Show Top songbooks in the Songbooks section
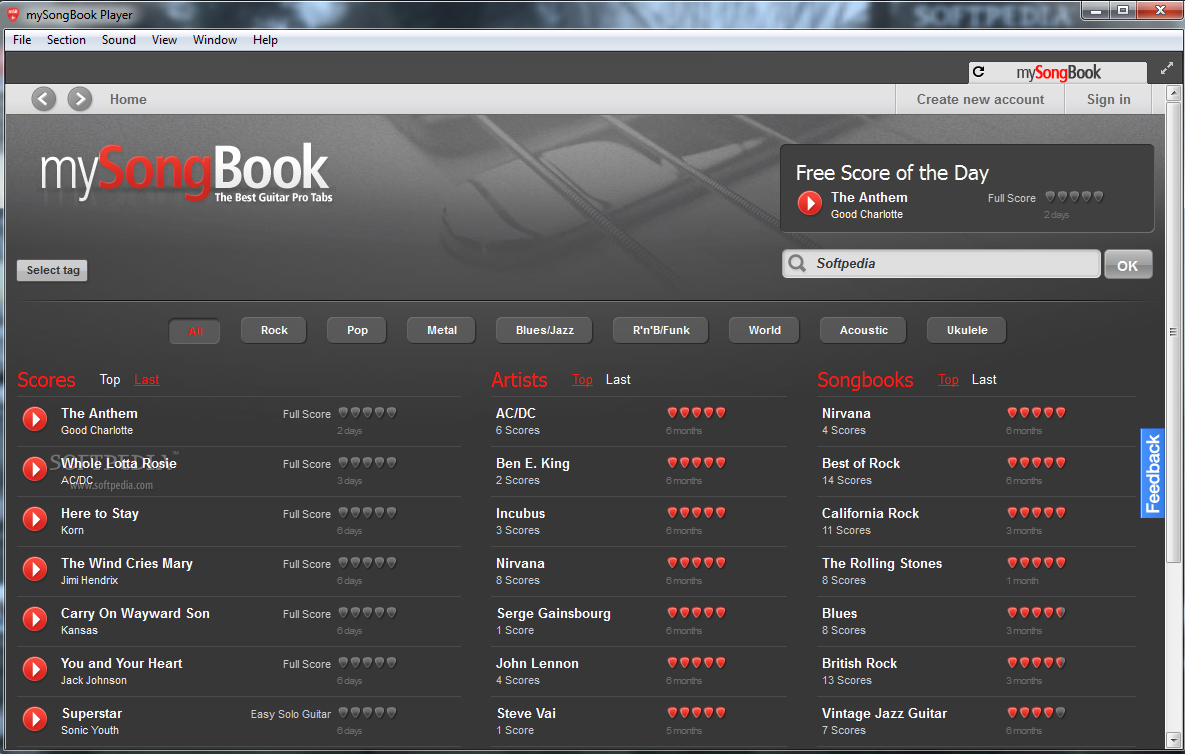The image size is (1185, 754). click(x=948, y=380)
